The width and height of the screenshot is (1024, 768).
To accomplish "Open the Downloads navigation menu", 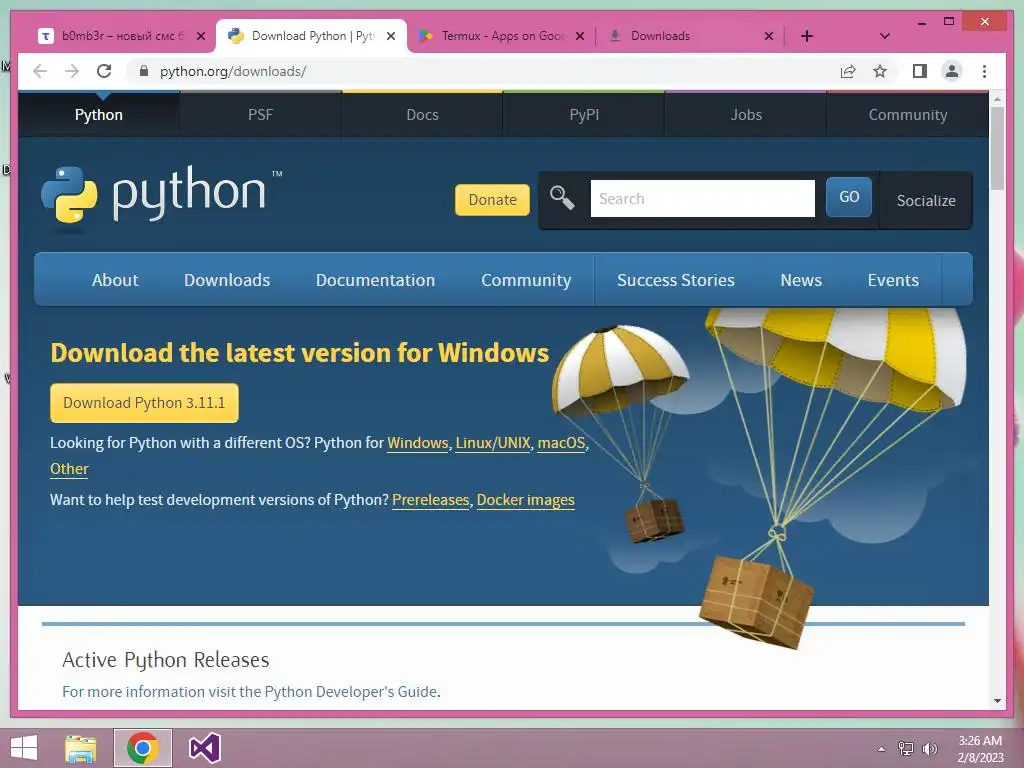I will 227,280.
